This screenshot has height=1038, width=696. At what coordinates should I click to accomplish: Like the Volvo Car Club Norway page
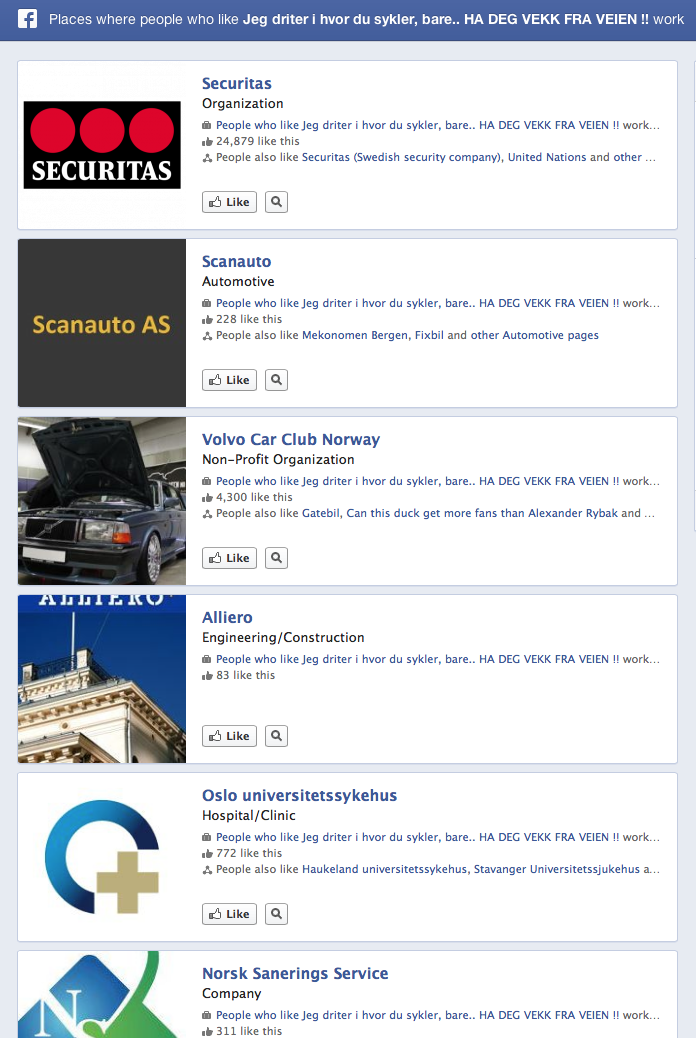pos(229,558)
